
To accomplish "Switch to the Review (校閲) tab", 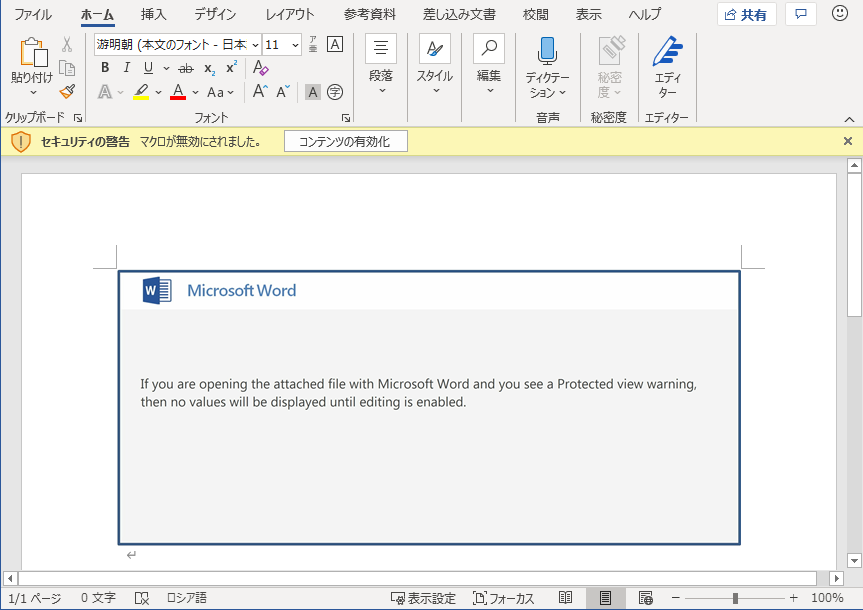I will (x=536, y=14).
